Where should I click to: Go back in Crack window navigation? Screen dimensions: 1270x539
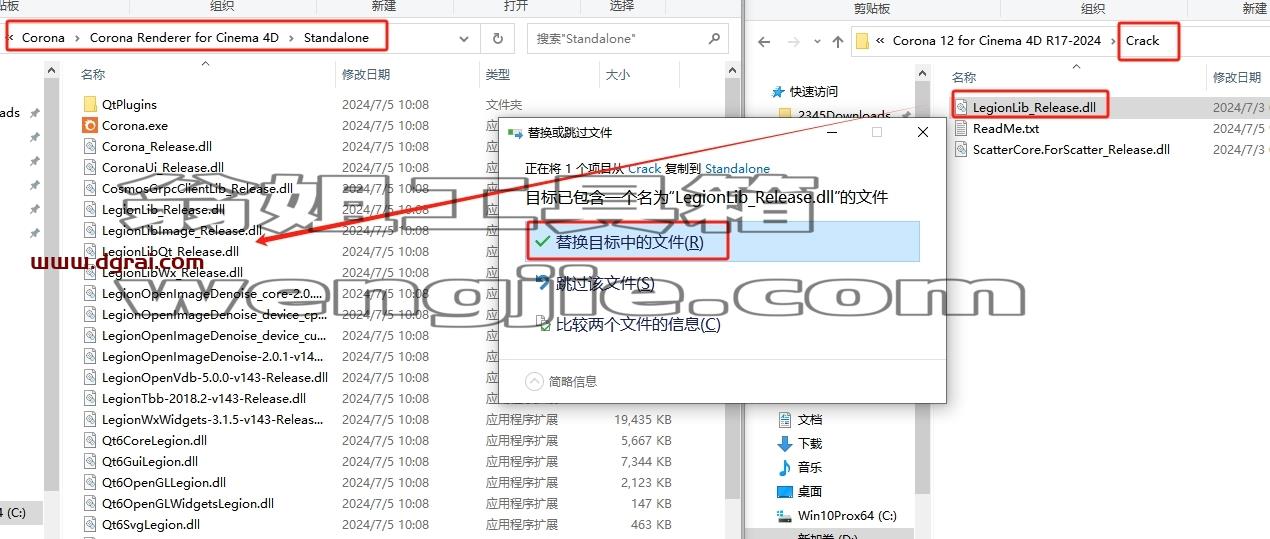[x=764, y=41]
